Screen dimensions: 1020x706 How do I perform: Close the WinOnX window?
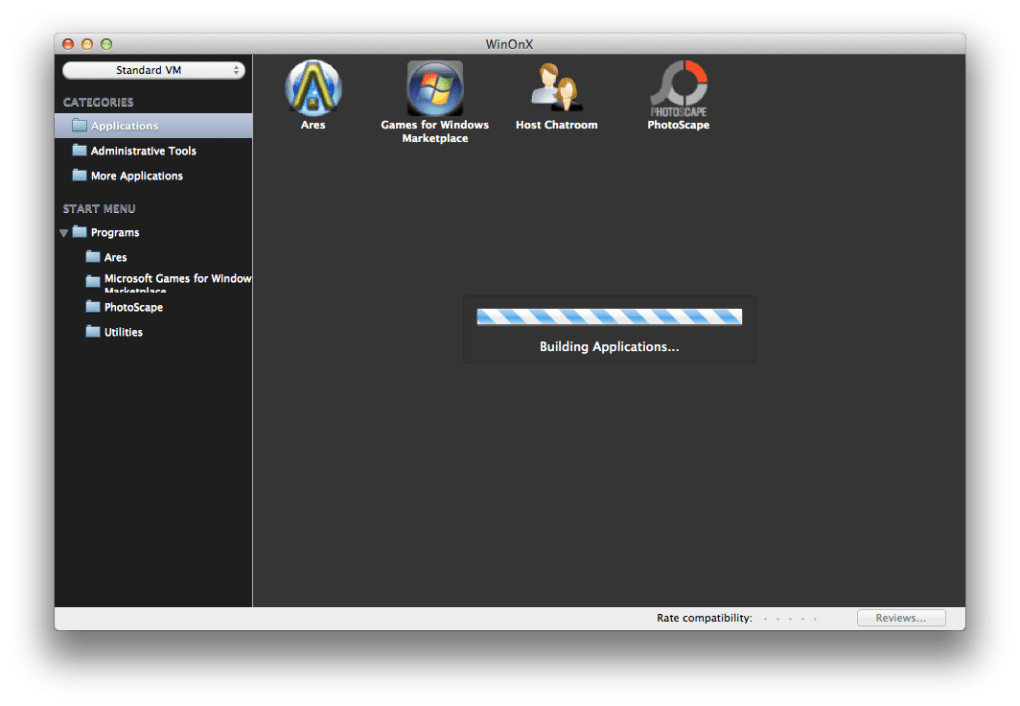pyautogui.click(x=68, y=44)
